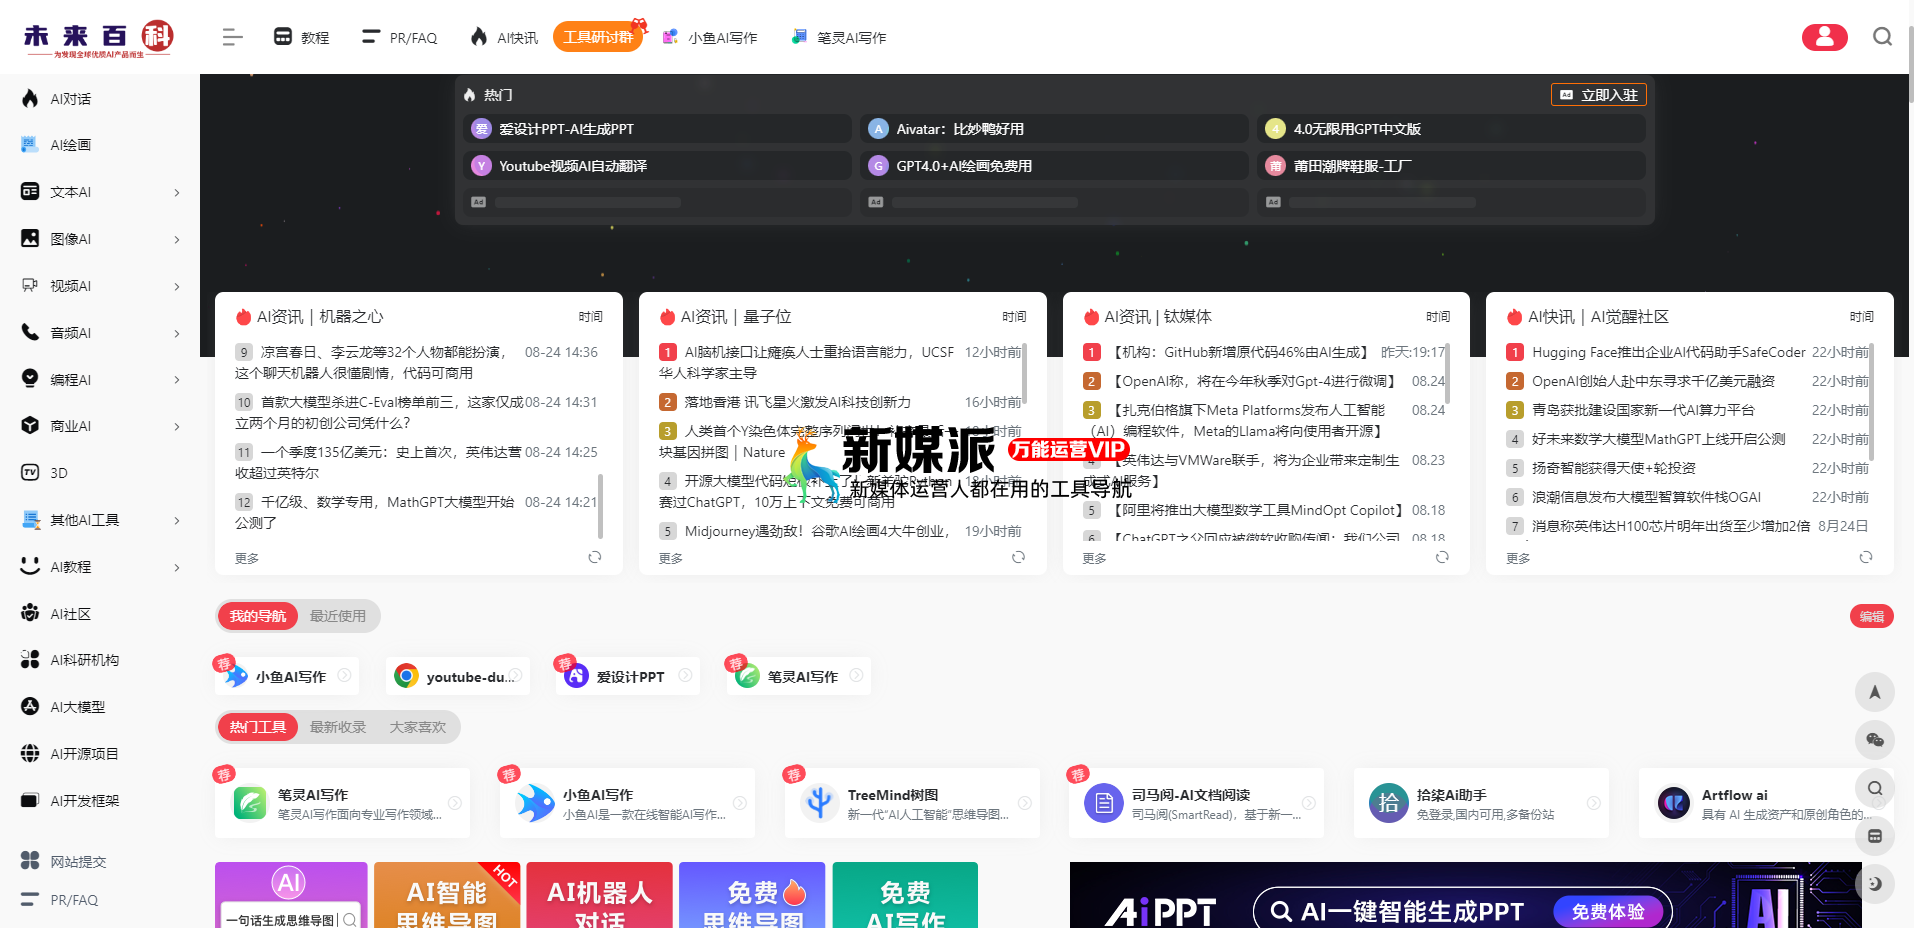Select the 我的导航 tab
The width and height of the screenshot is (1914, 928).
click(258, 616)
